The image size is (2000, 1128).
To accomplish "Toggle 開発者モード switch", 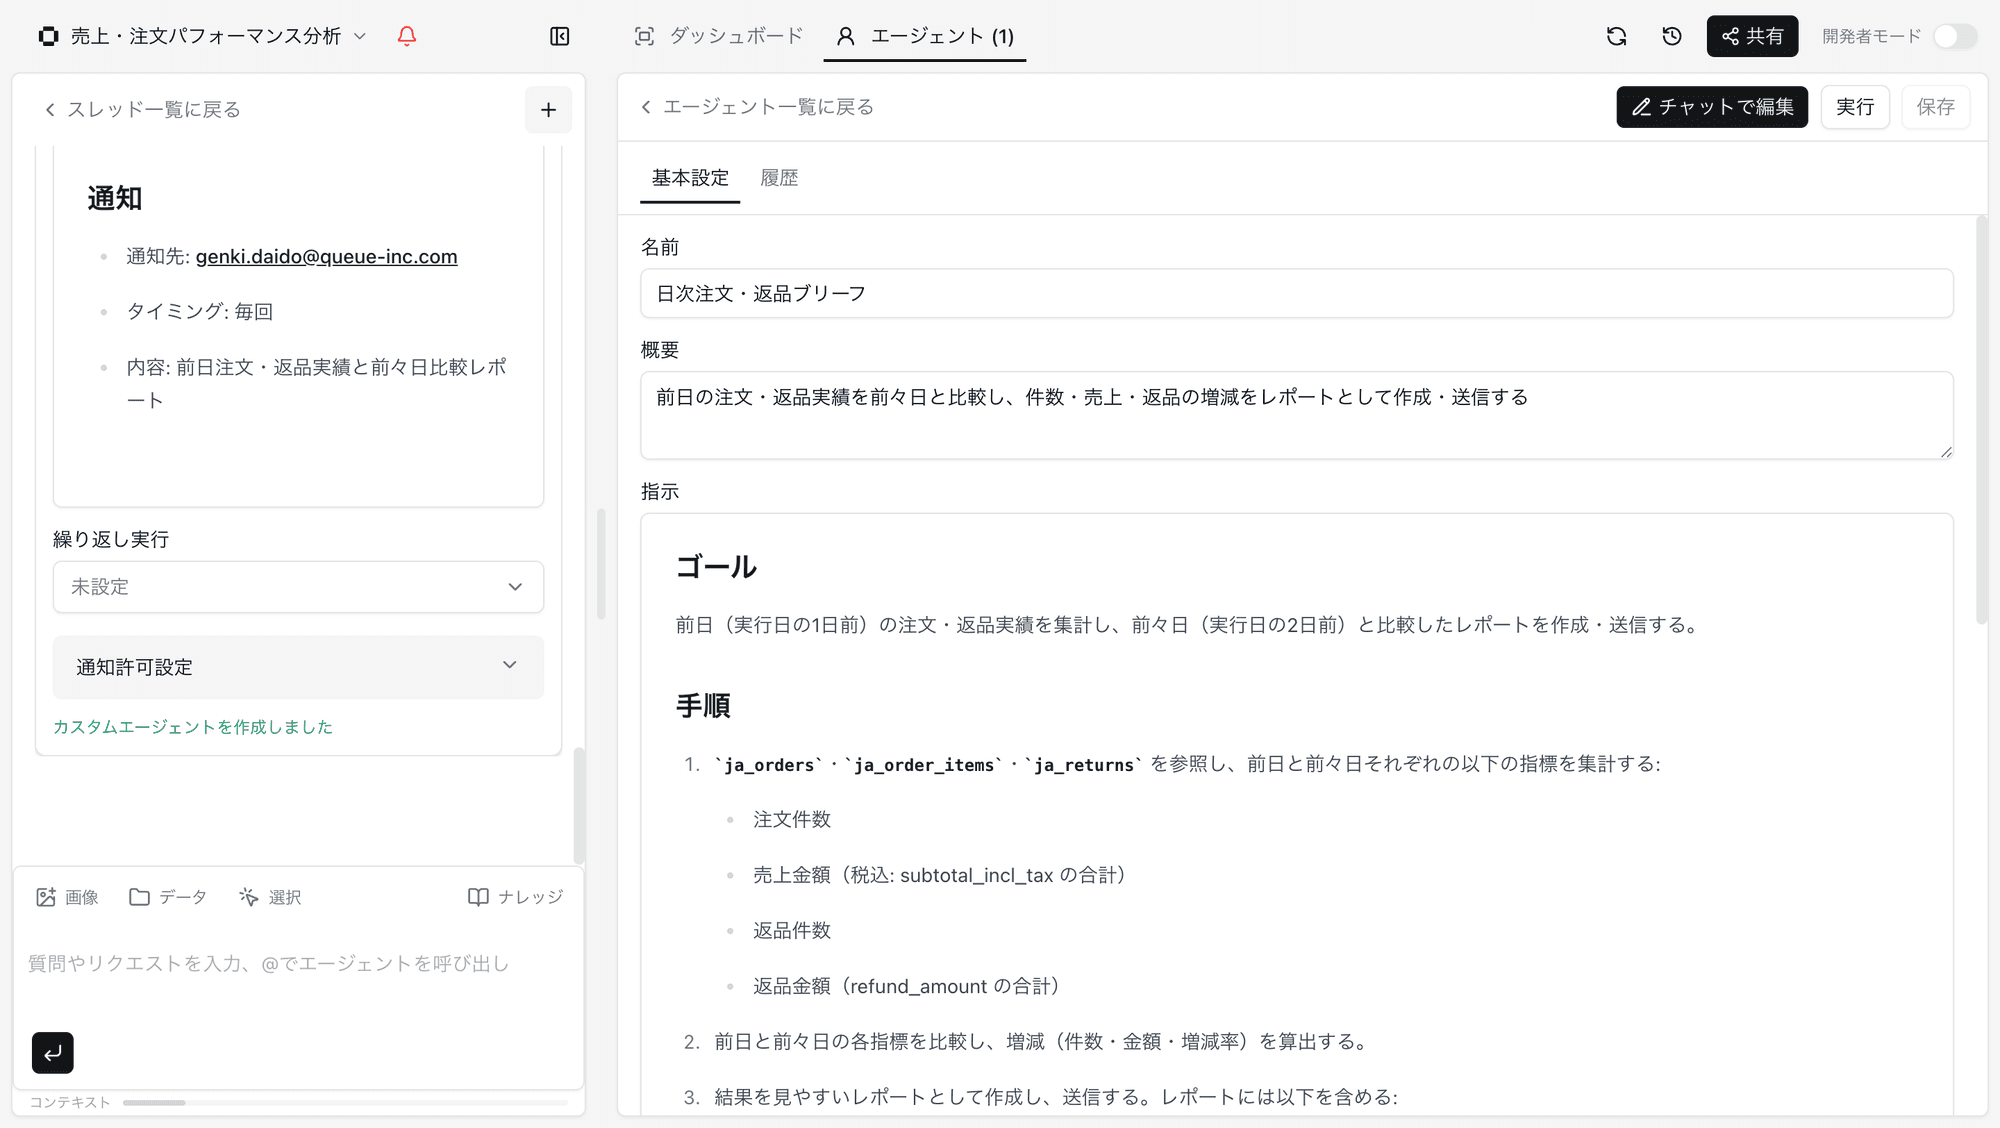I will [x=1954, y=36].
